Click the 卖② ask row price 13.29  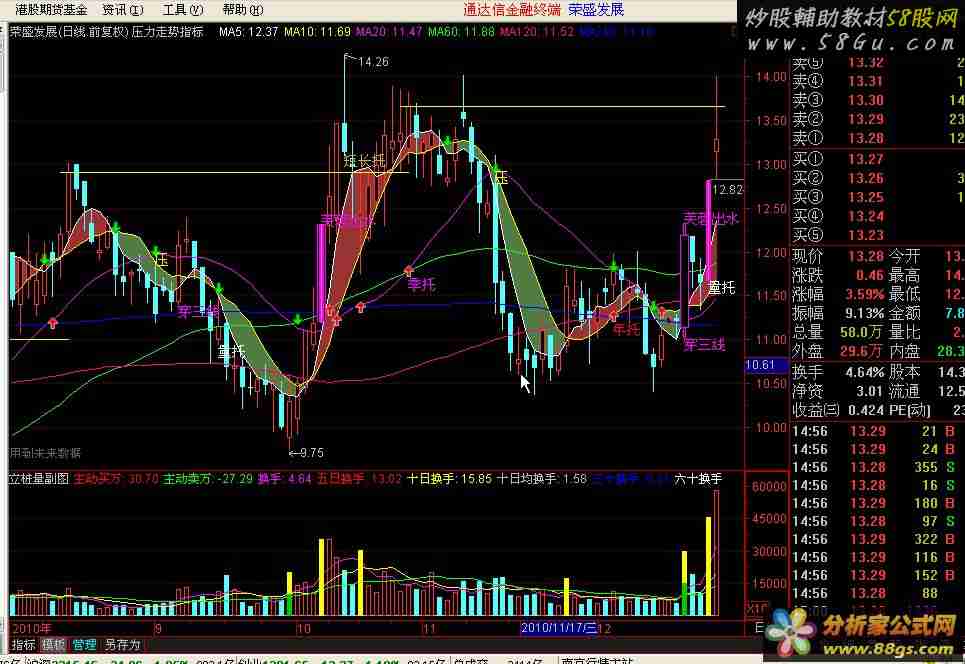(866, 119)
